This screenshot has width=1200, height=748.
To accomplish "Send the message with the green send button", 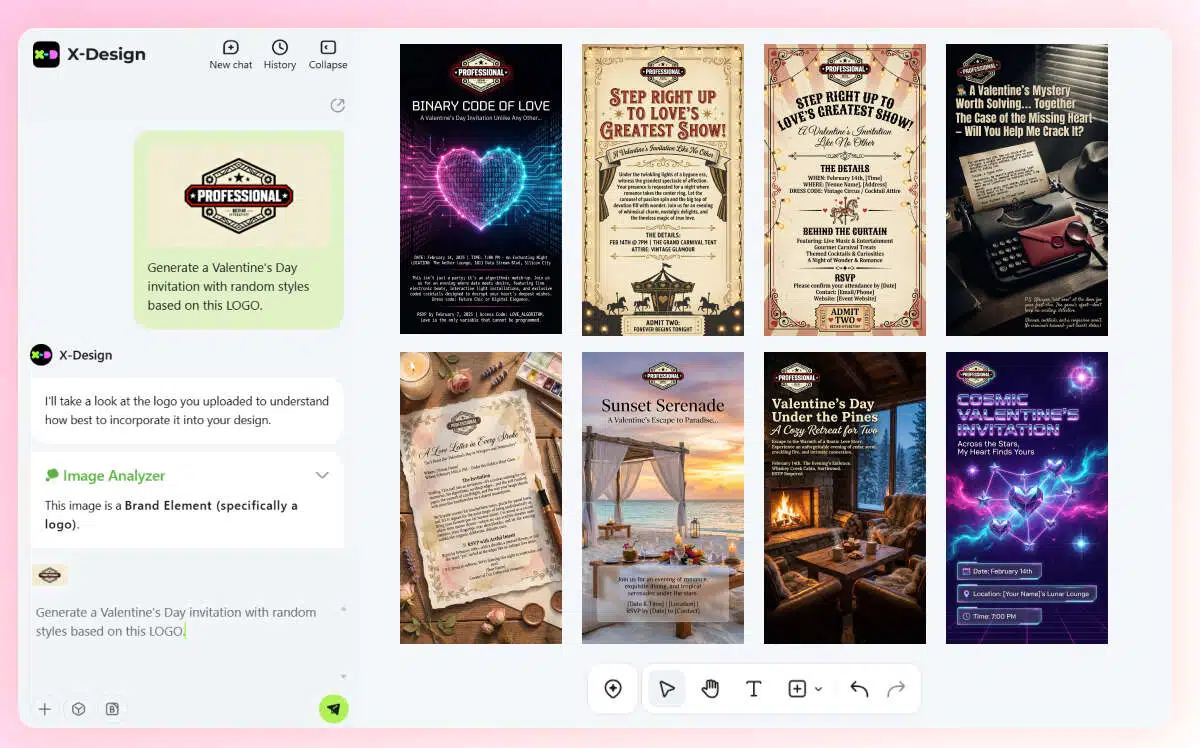I will tap(334, 708).
